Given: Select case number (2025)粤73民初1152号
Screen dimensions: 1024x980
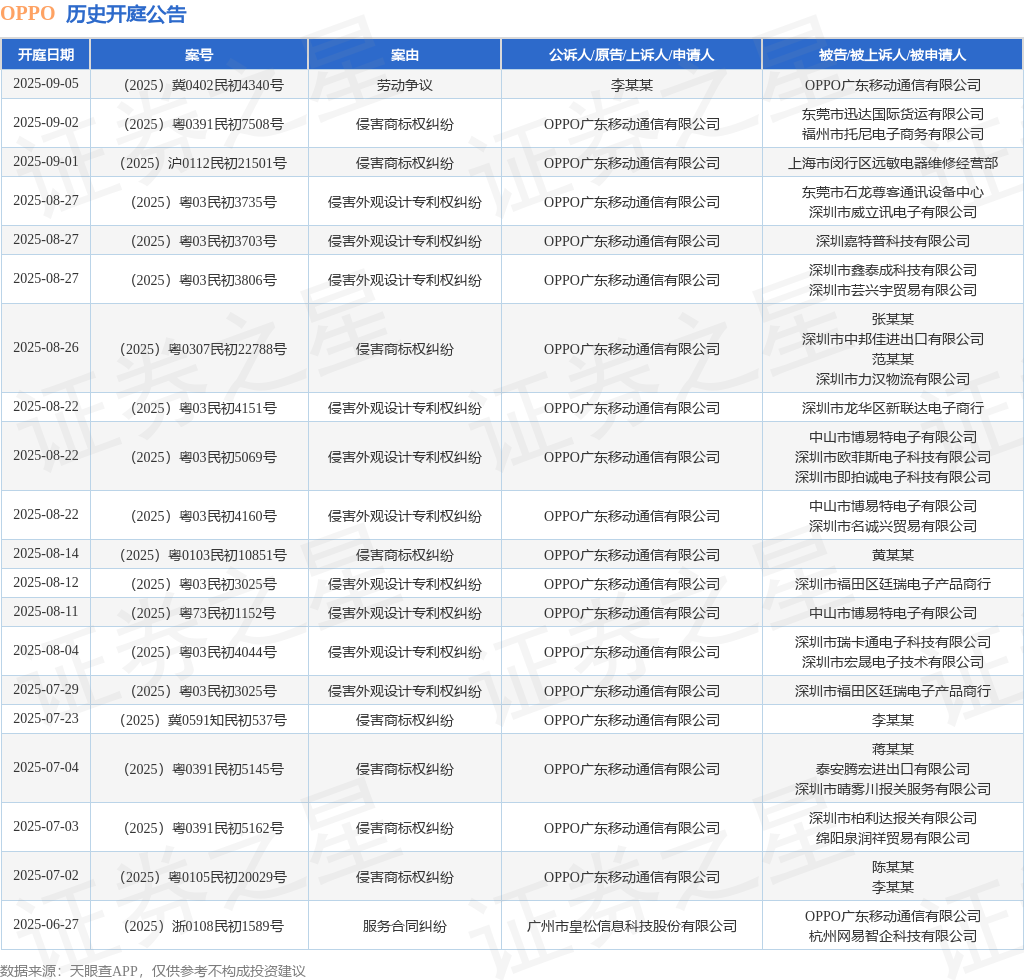Looking at the screenshot, I should [x=203, y=613].
